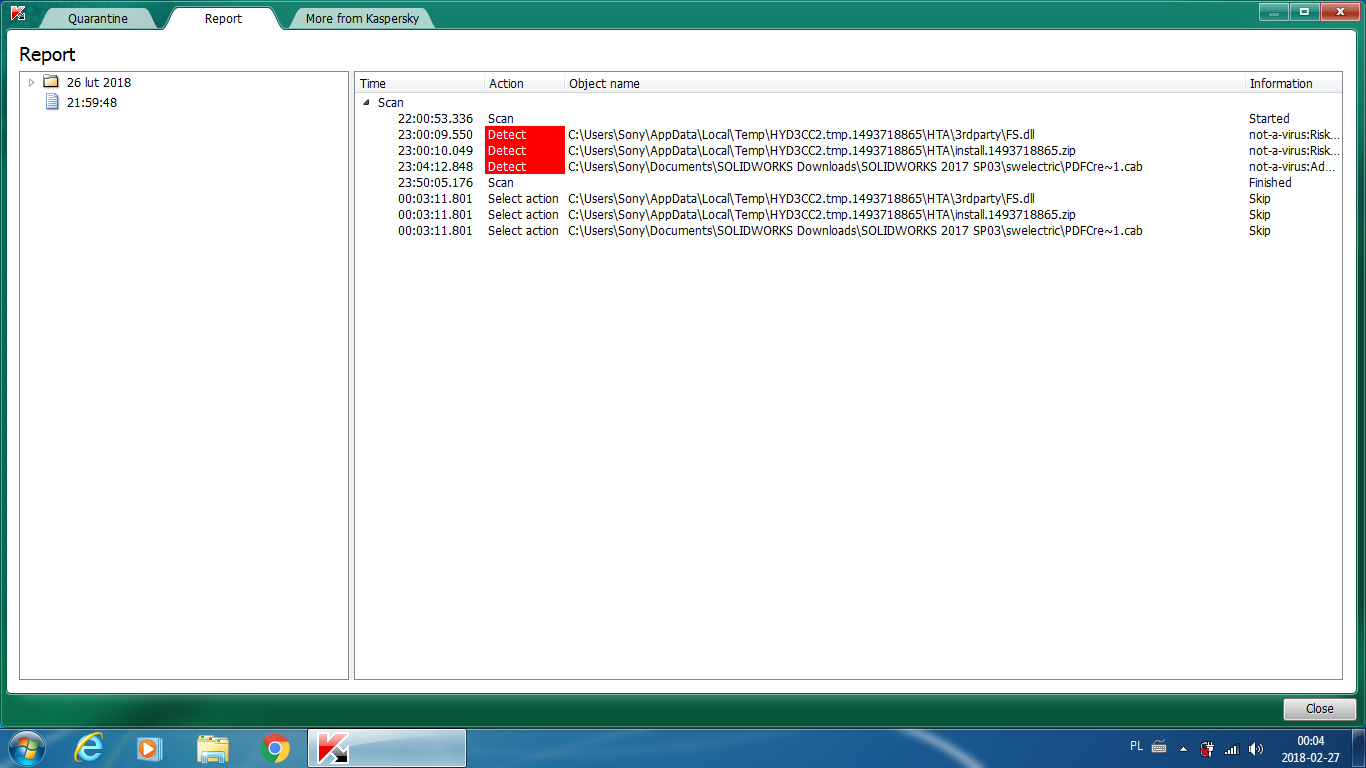Click the PDFCre~1.cab path at 23:04:12.848
Viewport: 1366px width, 768px height.
[x=855, y=166]
